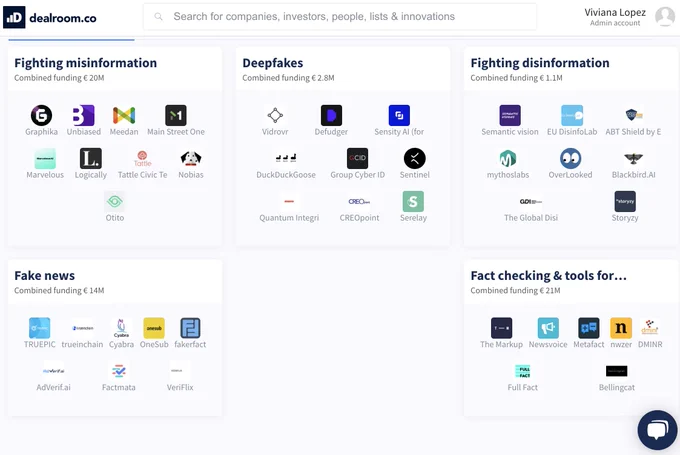Open the OverLooked eyes logo
680x455 pixels.
tap(570, 158)
